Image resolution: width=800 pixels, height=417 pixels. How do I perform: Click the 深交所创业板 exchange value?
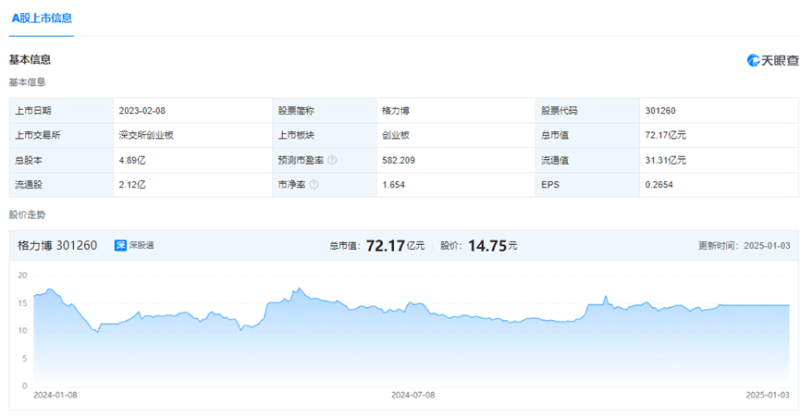[x=146, y=135]
